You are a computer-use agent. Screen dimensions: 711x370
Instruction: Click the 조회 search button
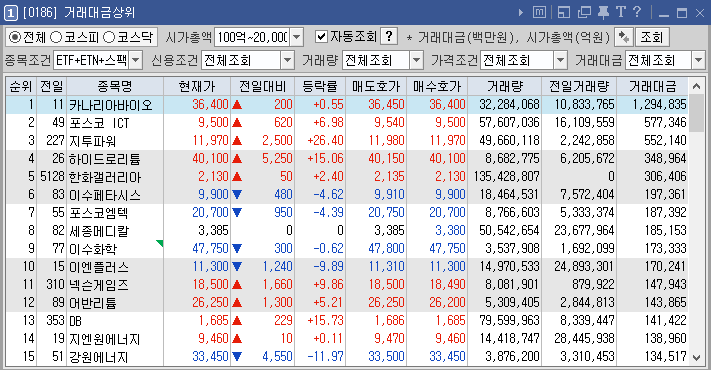point(652,37)
